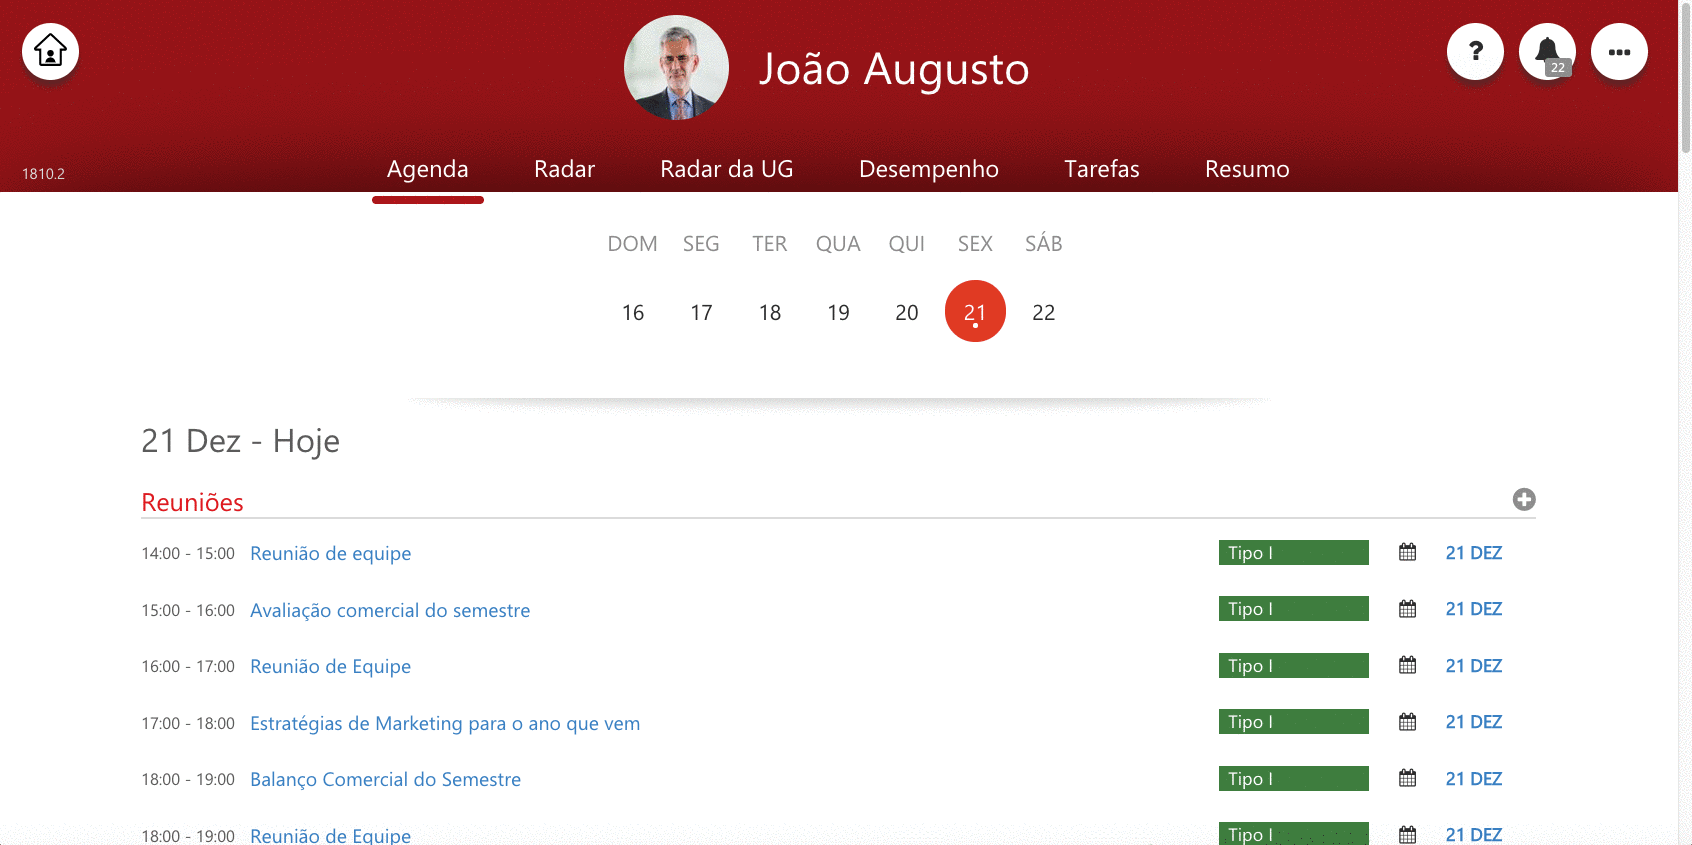
Task: Click Tipo I tag on 14:00 meeting row
Action: tap(1294, 552)
